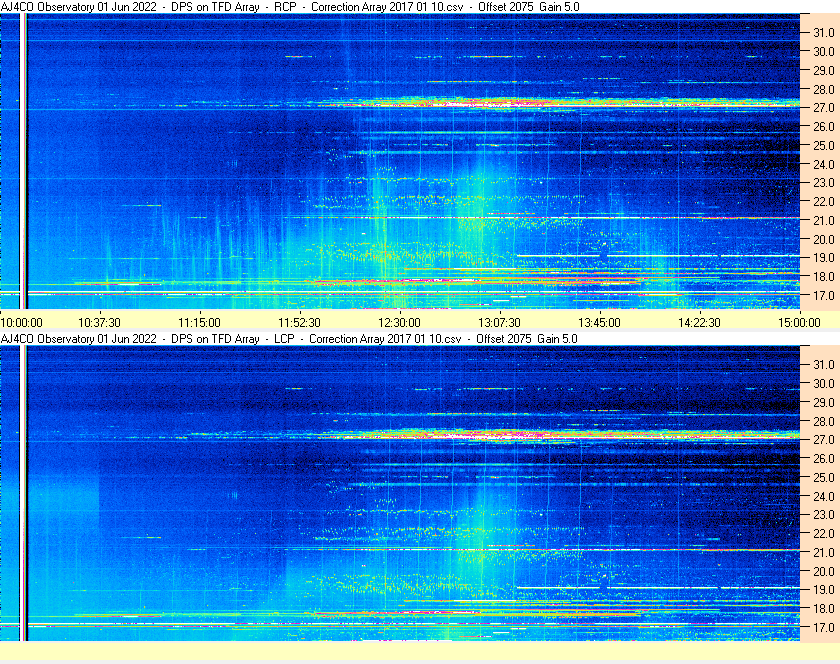This screenshot has width=840, height=664.
Task: Click the 22.0 frequency label in RCP panel
Action: [824, 202]
